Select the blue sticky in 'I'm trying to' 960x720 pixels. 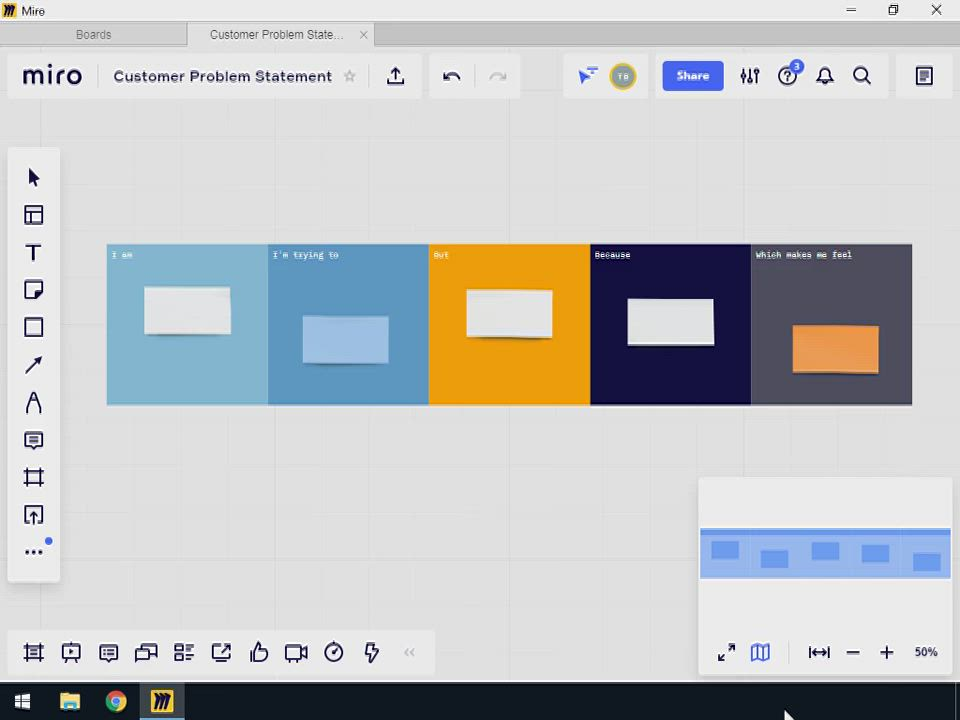(345, 339)
